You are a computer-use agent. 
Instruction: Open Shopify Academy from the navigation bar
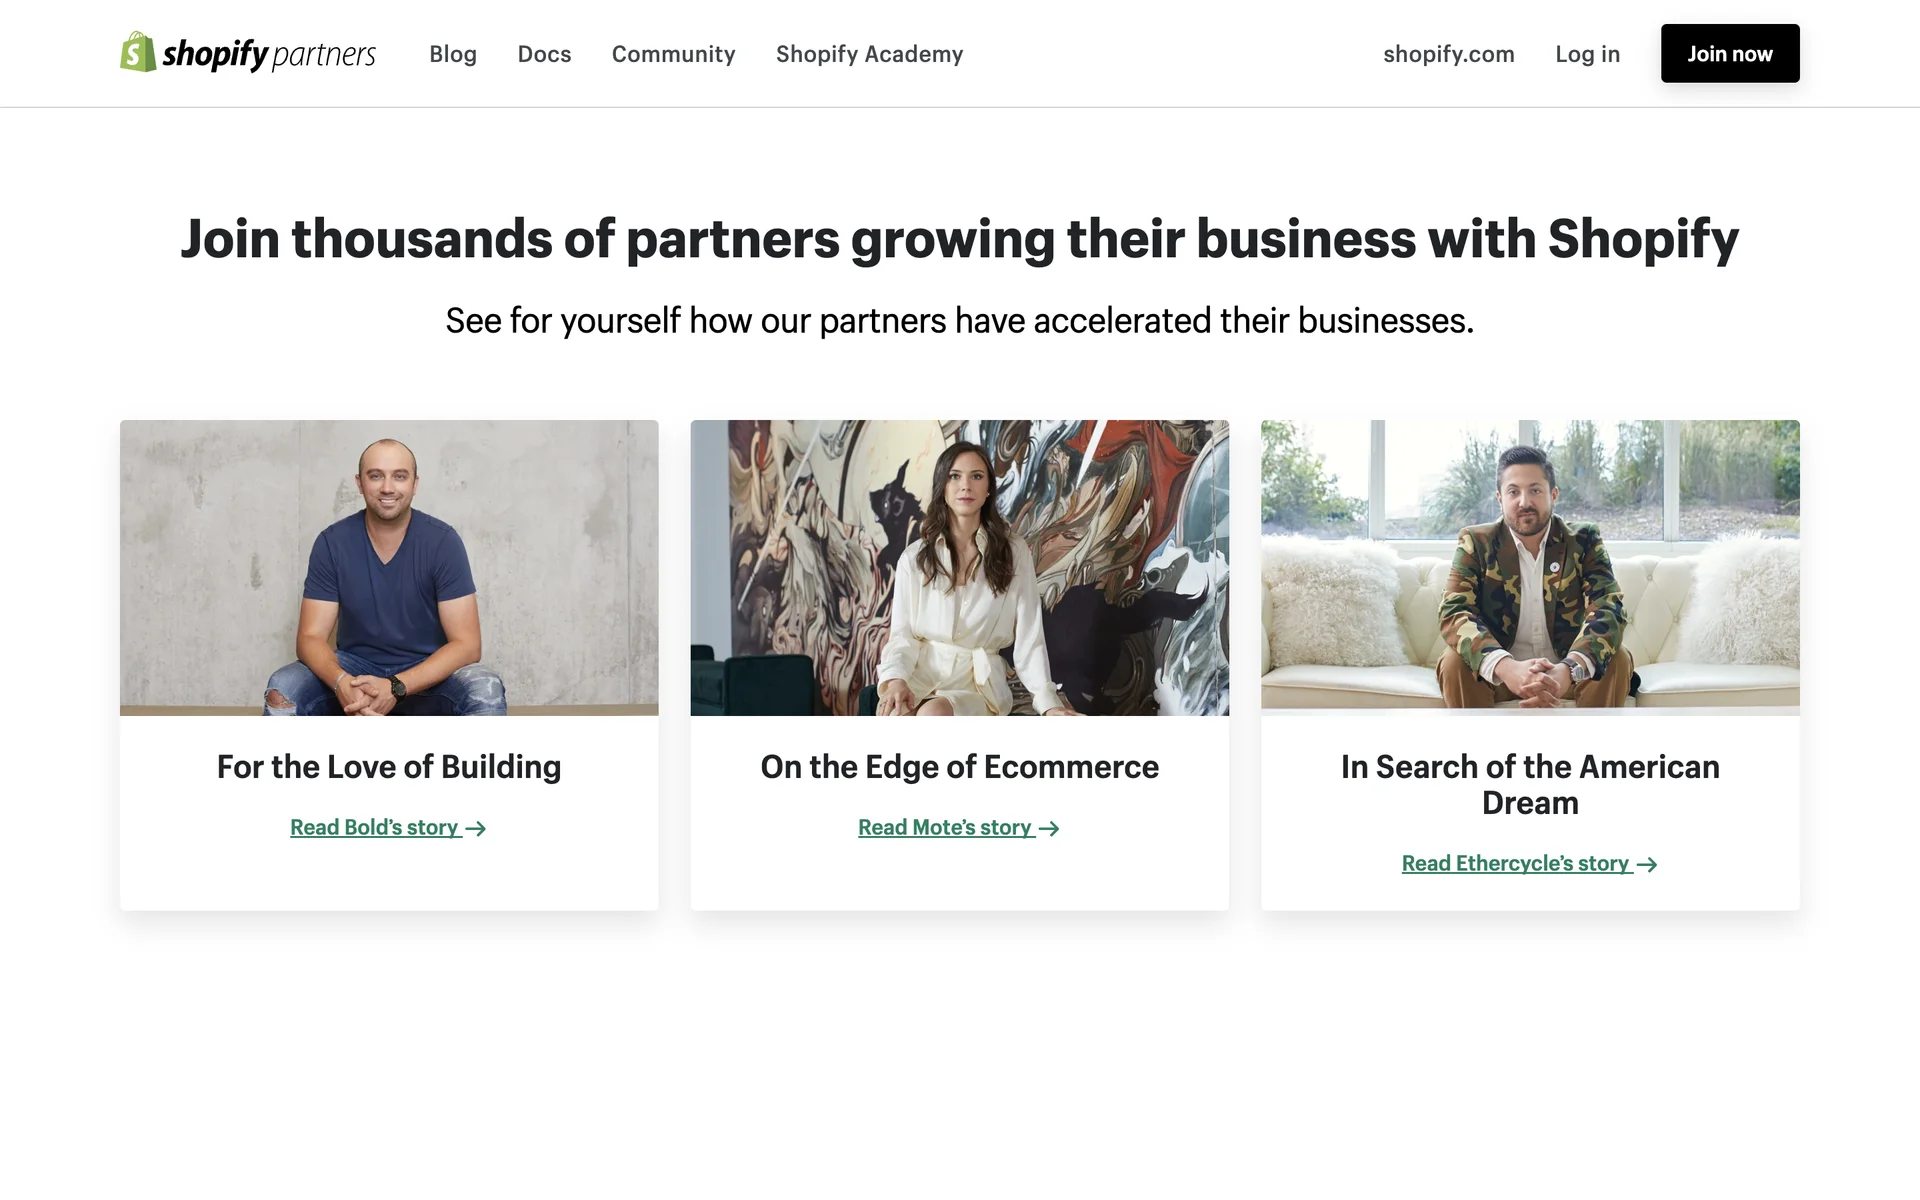tap(869, 54)
